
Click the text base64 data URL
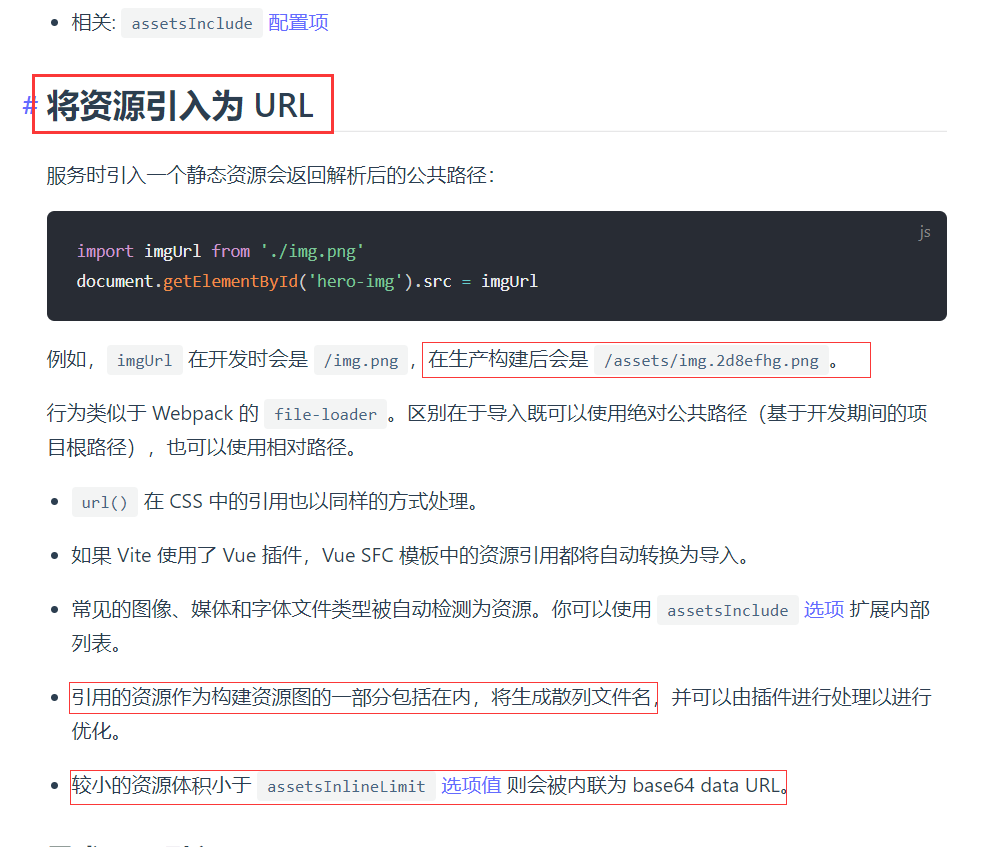705,786
